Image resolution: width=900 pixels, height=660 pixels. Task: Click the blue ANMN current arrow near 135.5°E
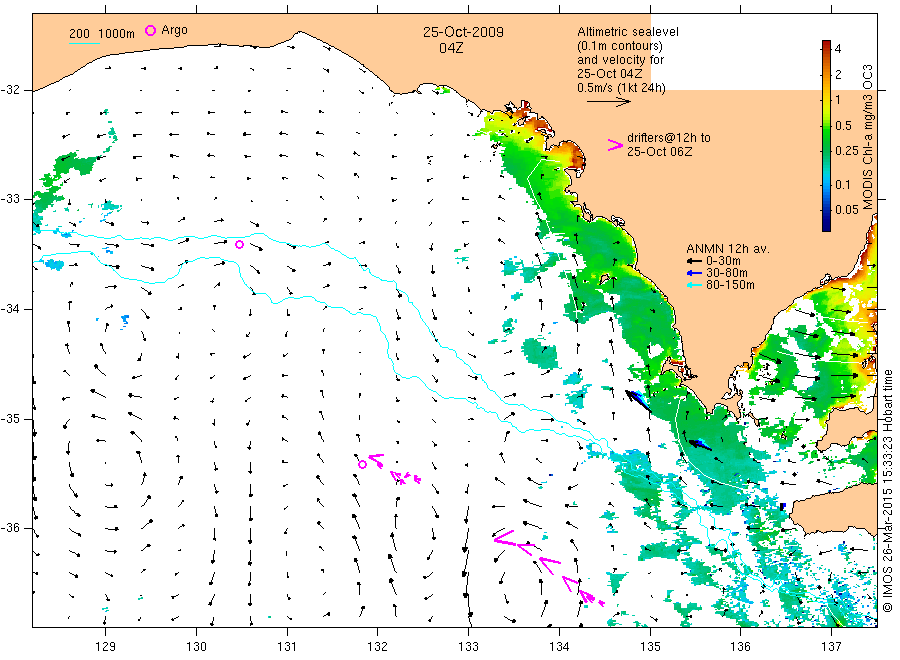pyautogui.click(x=700, y=444)
